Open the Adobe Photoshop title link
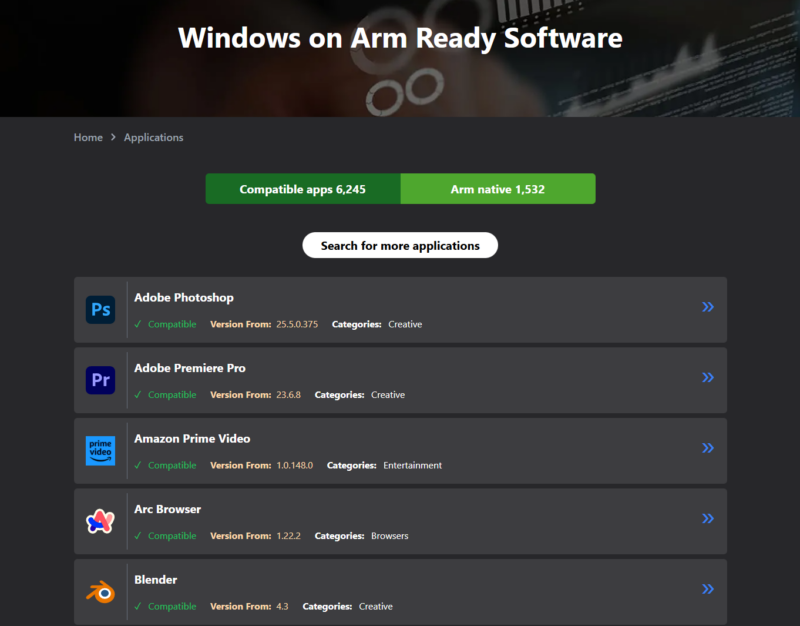 tap(184, 298)
